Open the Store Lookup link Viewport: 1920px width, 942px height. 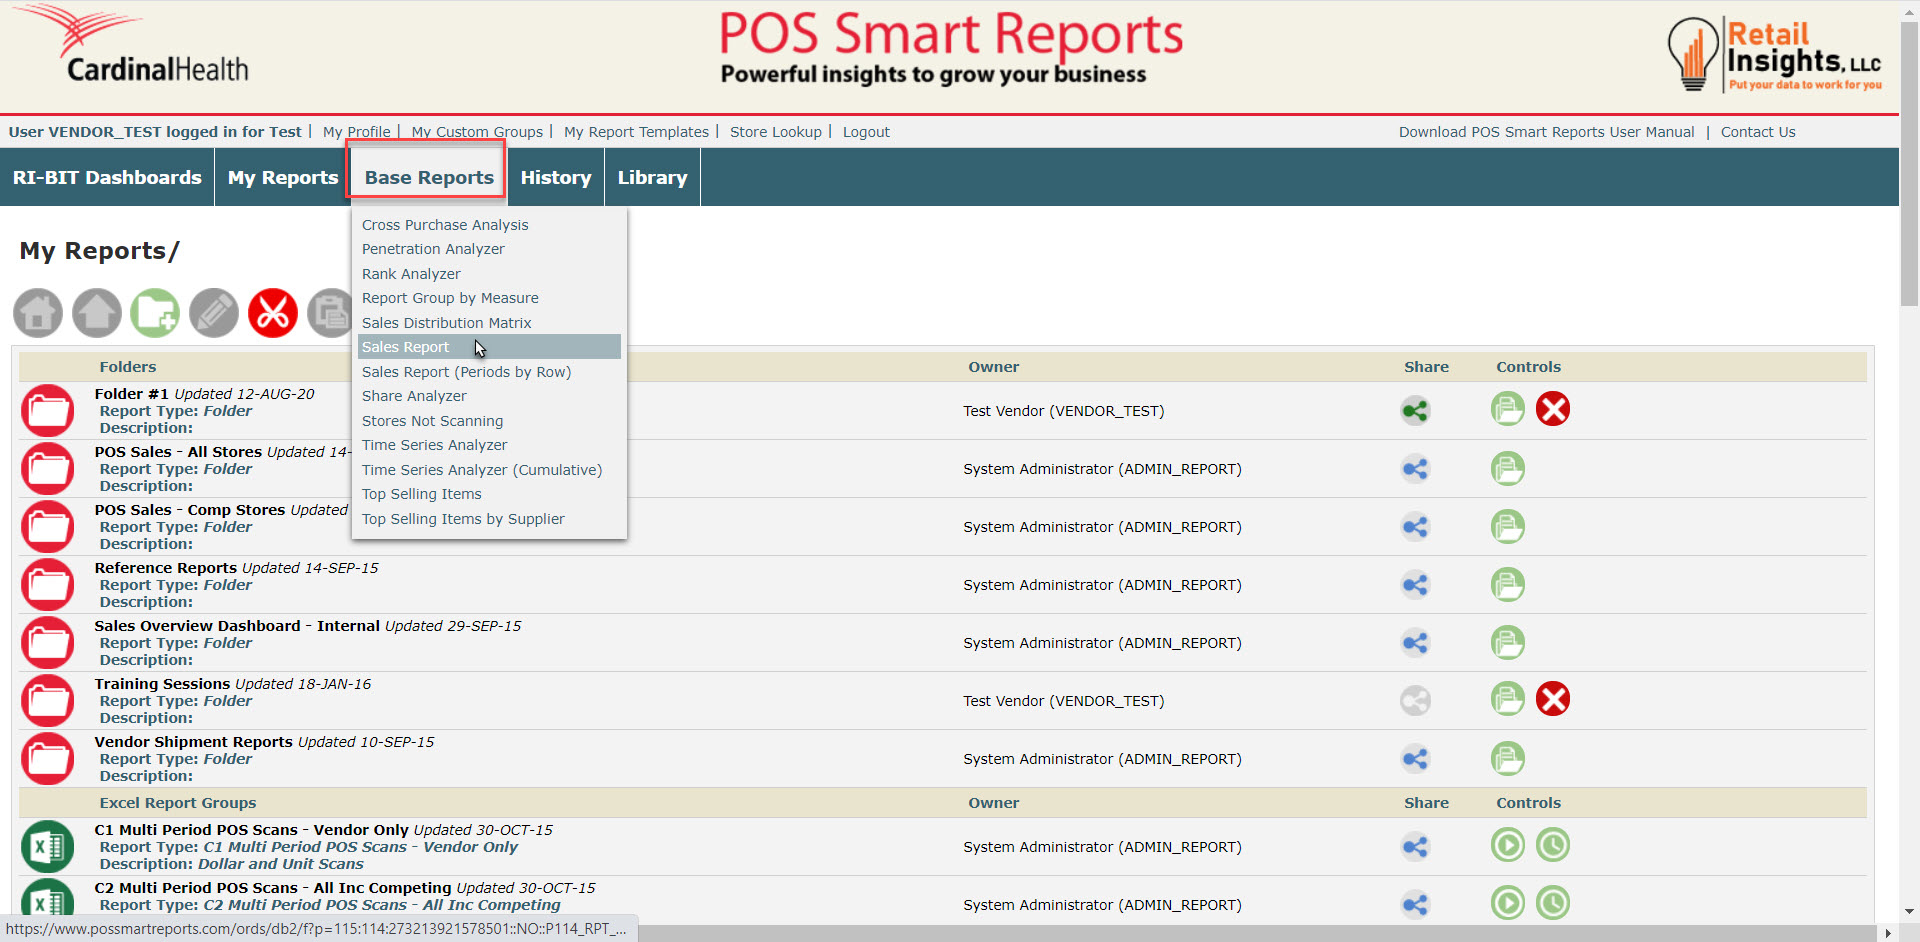coord(775,132)
